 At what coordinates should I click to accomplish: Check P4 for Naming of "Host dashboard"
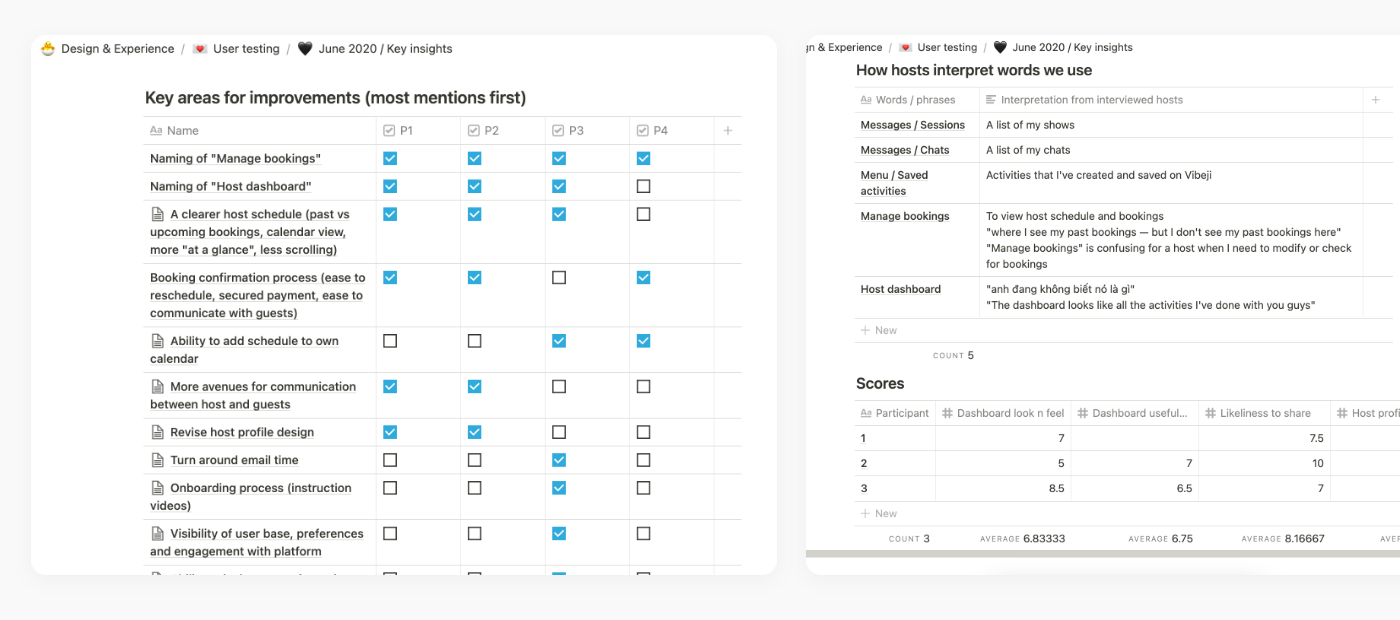pyautogui.click(x=643, y=186)
